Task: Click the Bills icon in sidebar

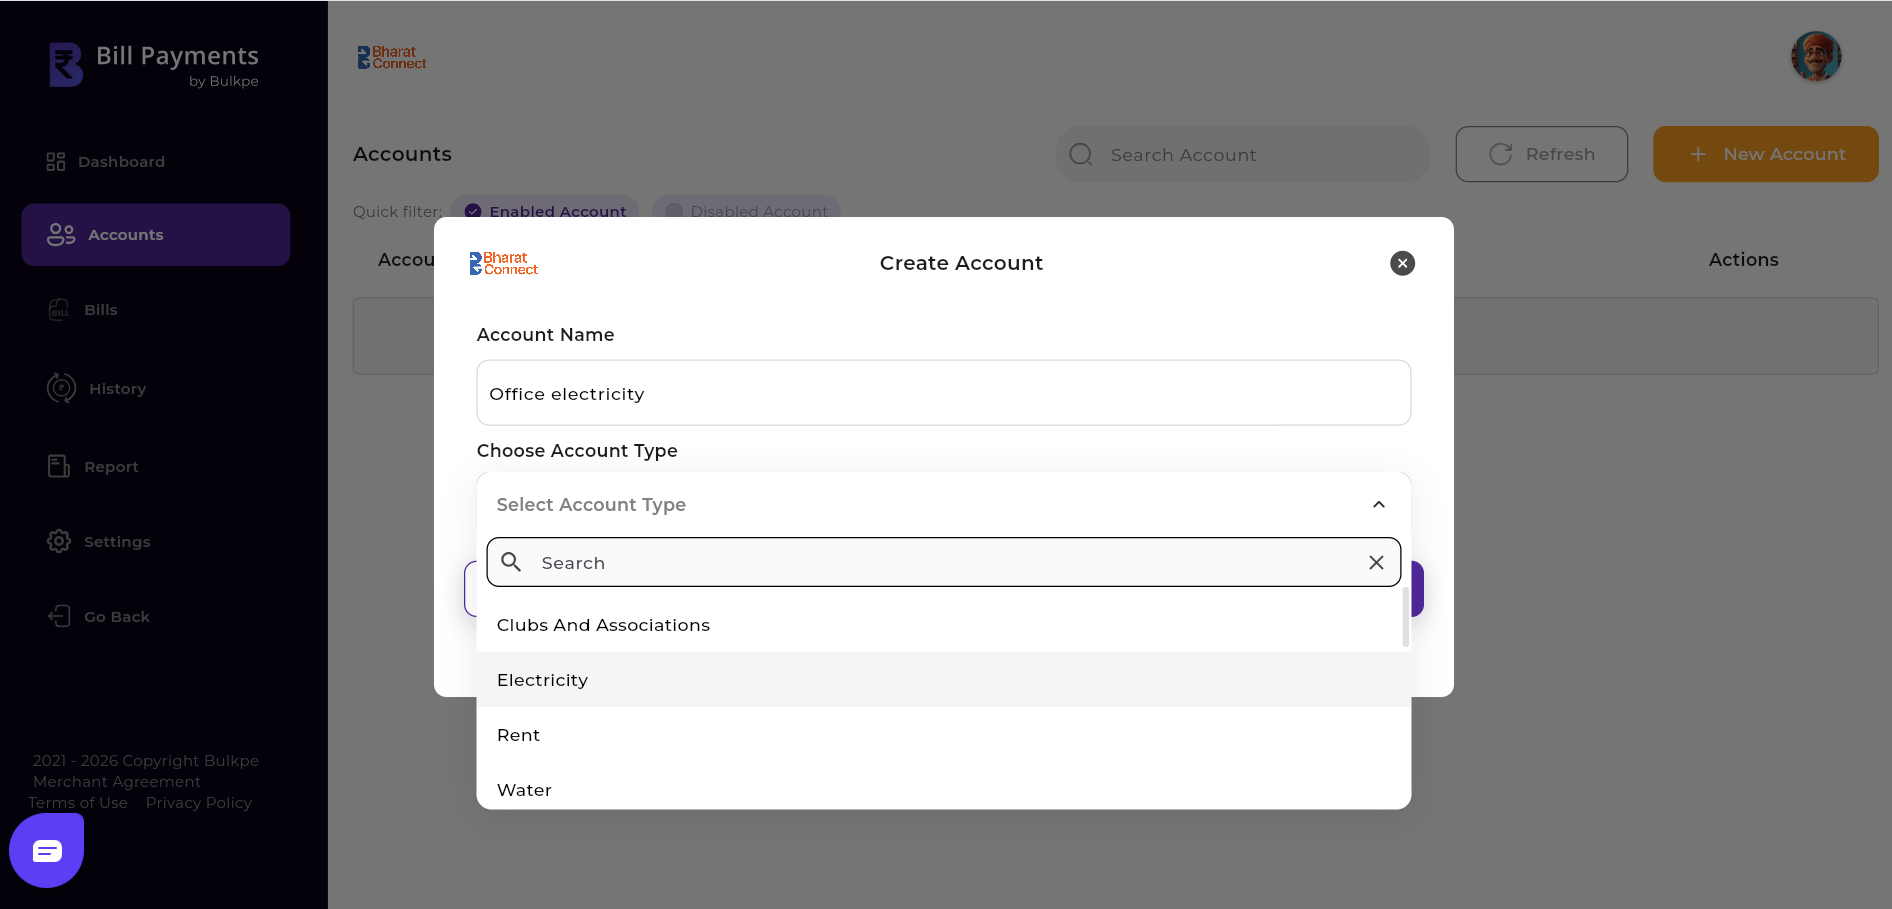Action: (60, 310)
